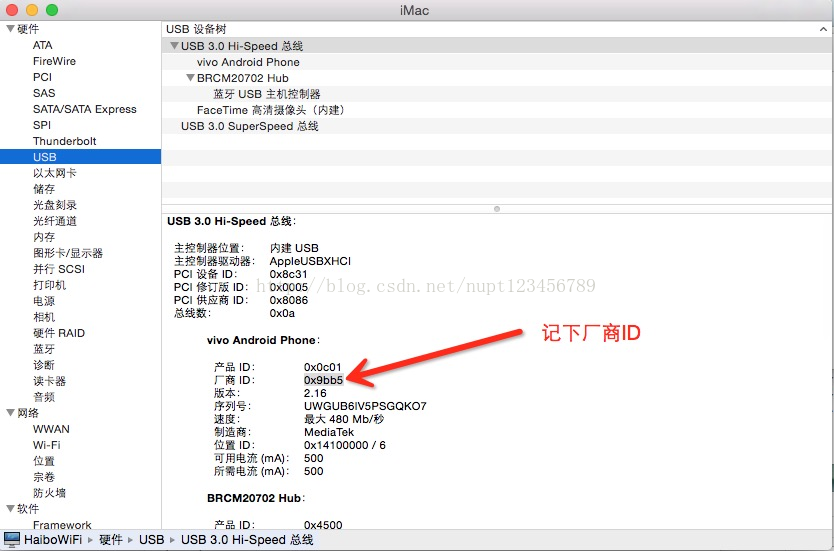The height and width of the screenshot is (551, 834).
Task: Select SAS in the sidebar
Action: [x=44, y=93]
